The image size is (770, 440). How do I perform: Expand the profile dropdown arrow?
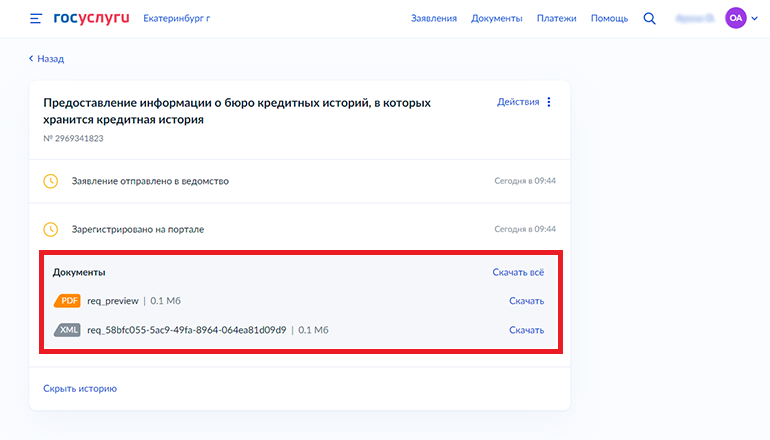click(754, 19)
